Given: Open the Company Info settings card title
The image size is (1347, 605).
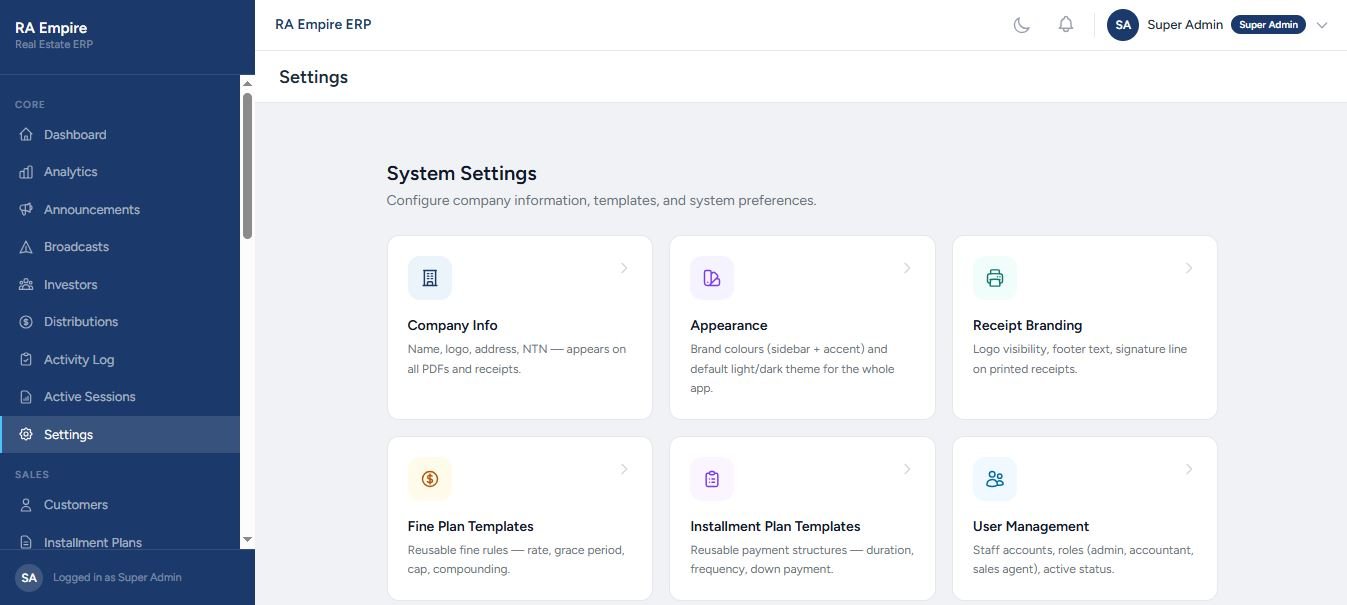Looking at the screenshot, I should click(452, 326).
